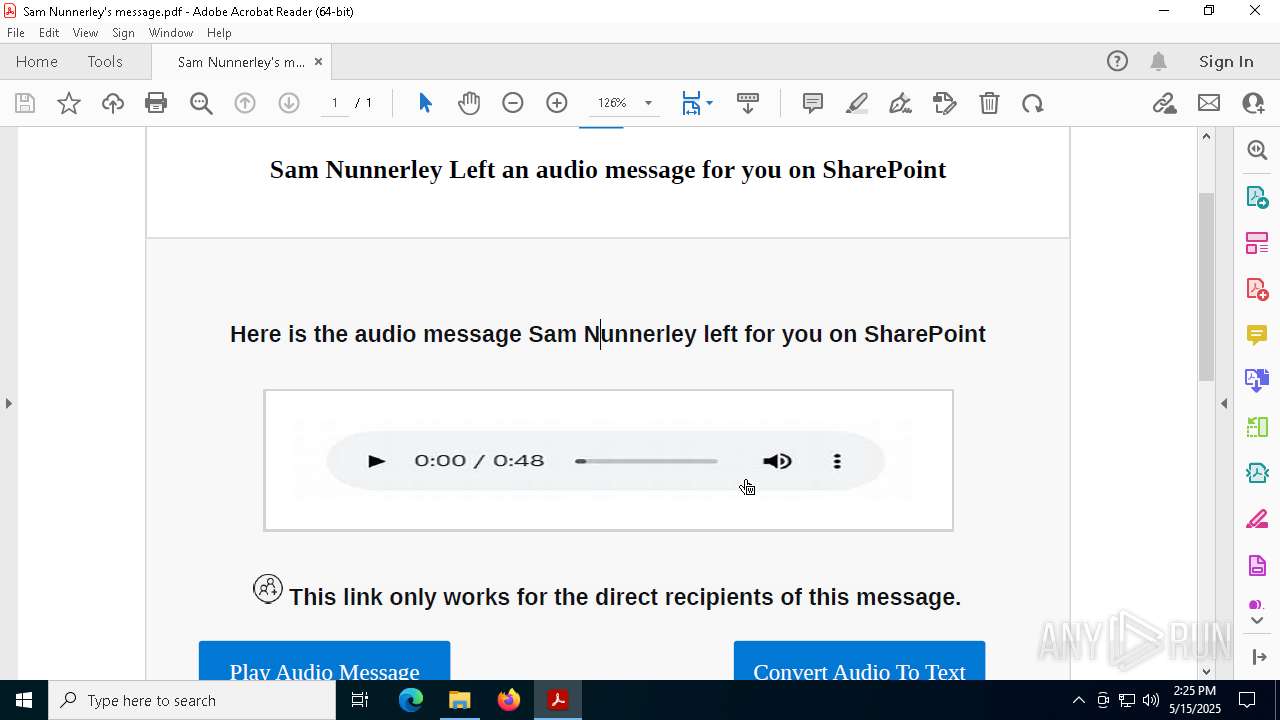Share a link to this file
The width and height of the screenshot is (1280, 720).
click(x=1165, y=103)
